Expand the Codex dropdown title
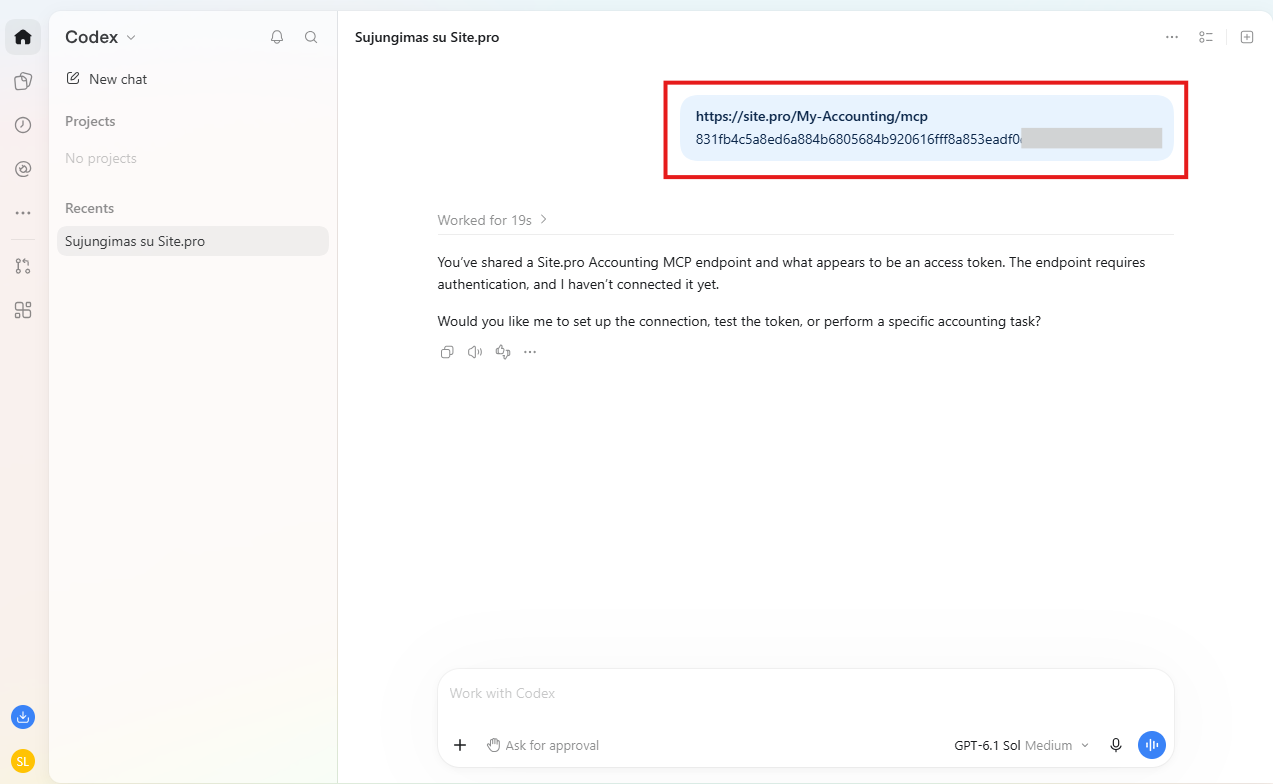This screenshot has height=784, width=1273. [100, 37]
